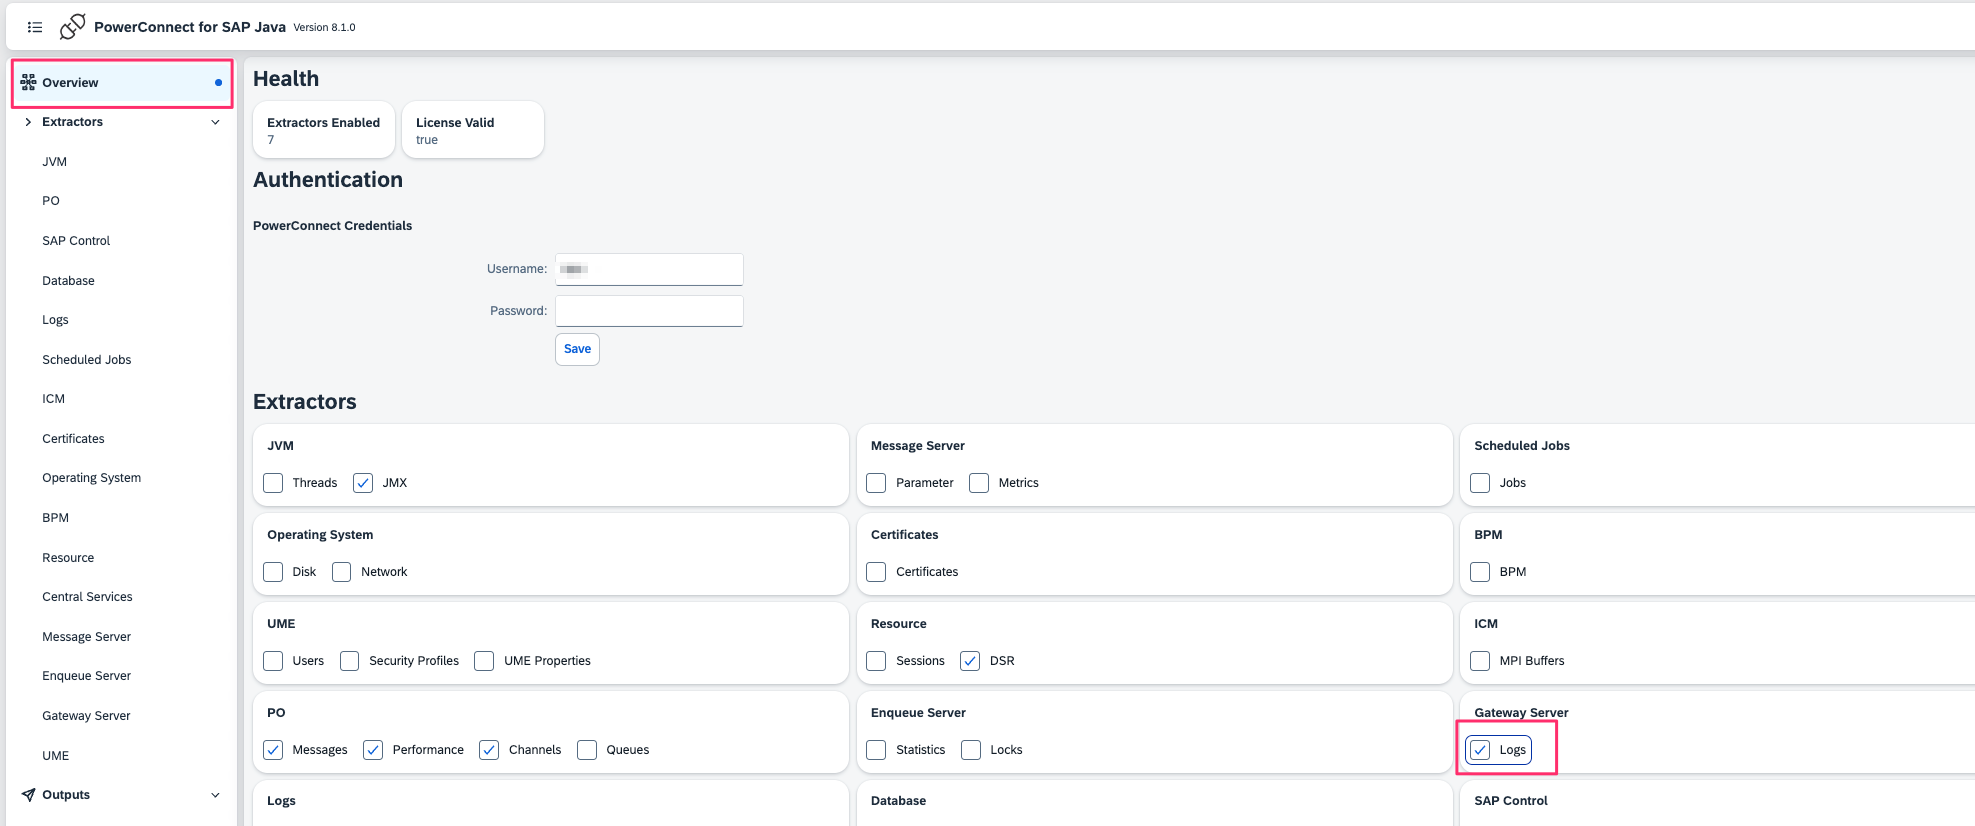
Task: Open the Certificates sidebar page
Action: point(73,439)
